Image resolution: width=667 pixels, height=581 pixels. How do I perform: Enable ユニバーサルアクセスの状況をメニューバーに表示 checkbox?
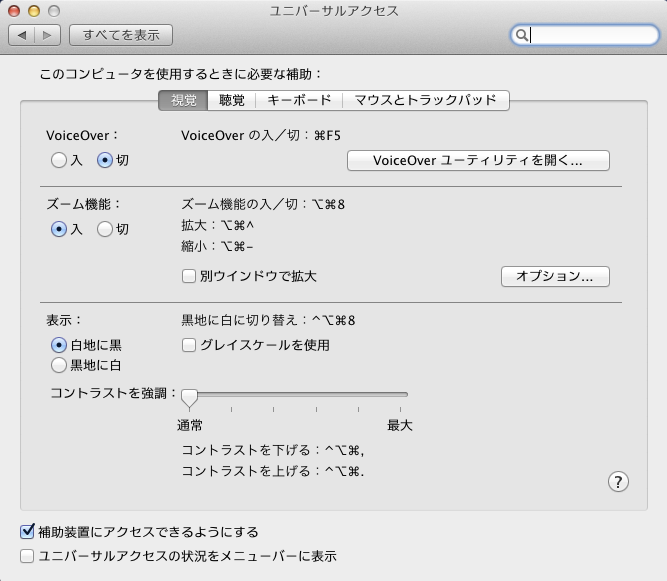pyautogui.click(x=27, y=556)
